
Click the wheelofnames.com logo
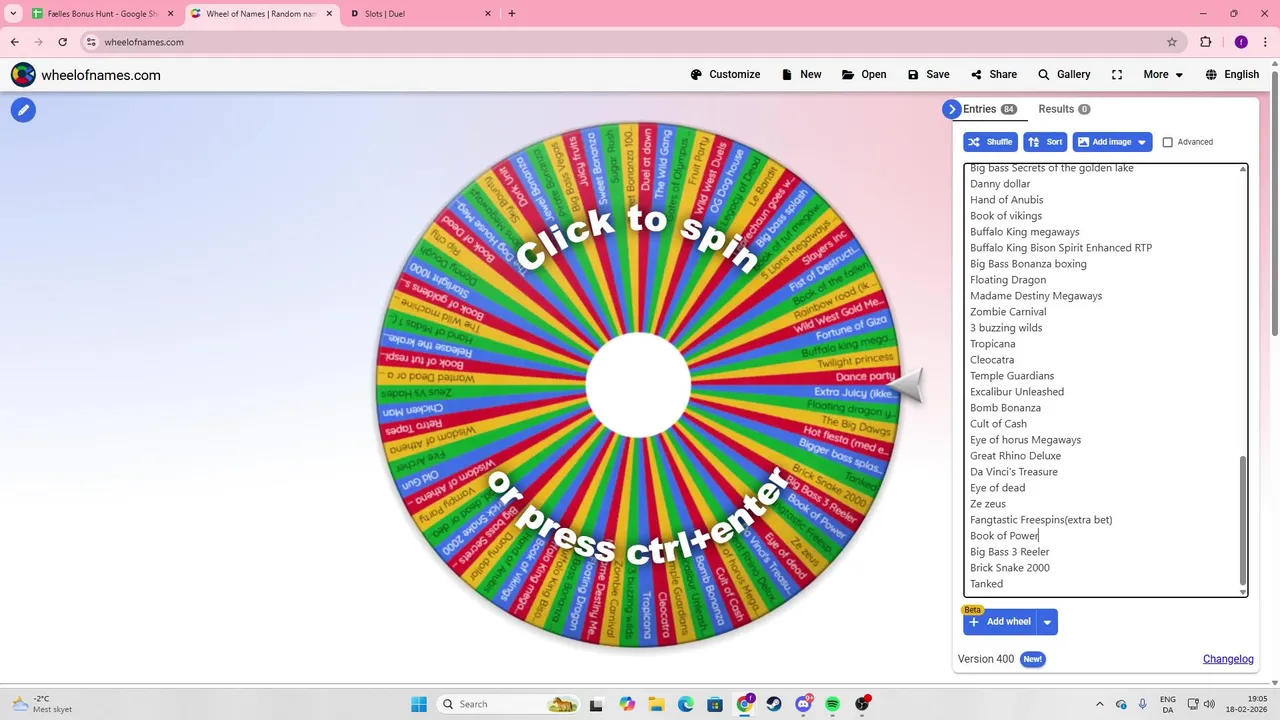click(85, 75)
